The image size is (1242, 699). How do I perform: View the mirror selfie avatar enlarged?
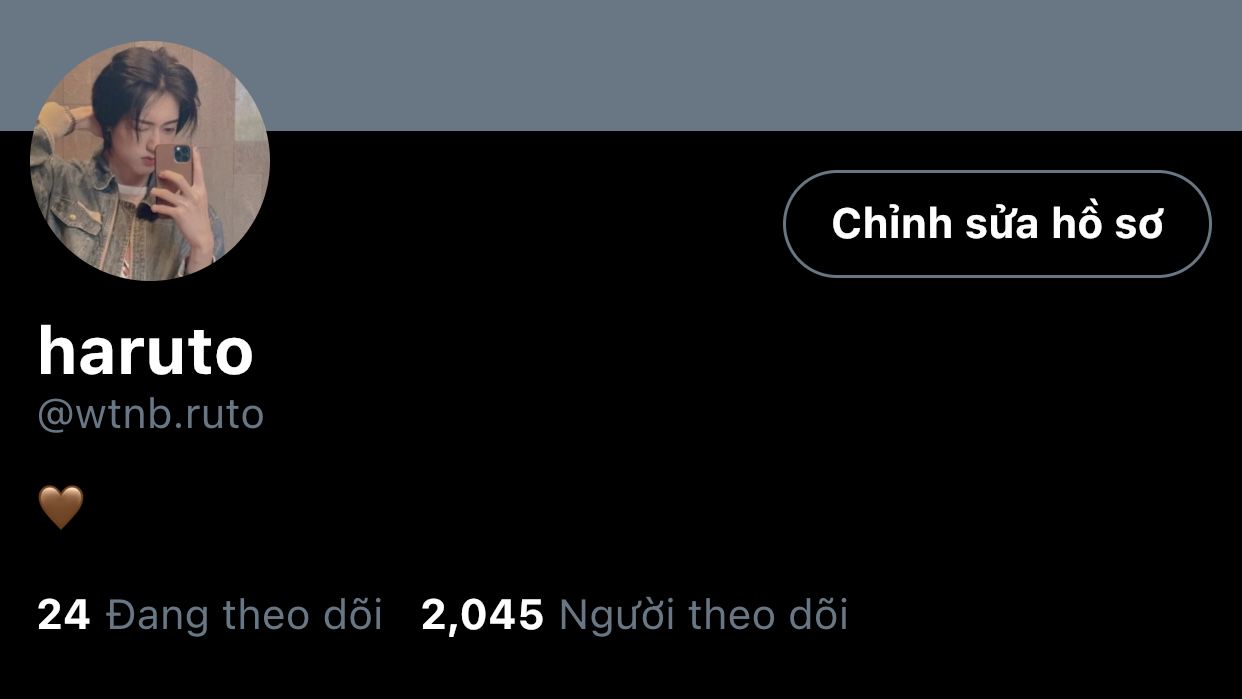pyautogui.click(x=150, y=160)
